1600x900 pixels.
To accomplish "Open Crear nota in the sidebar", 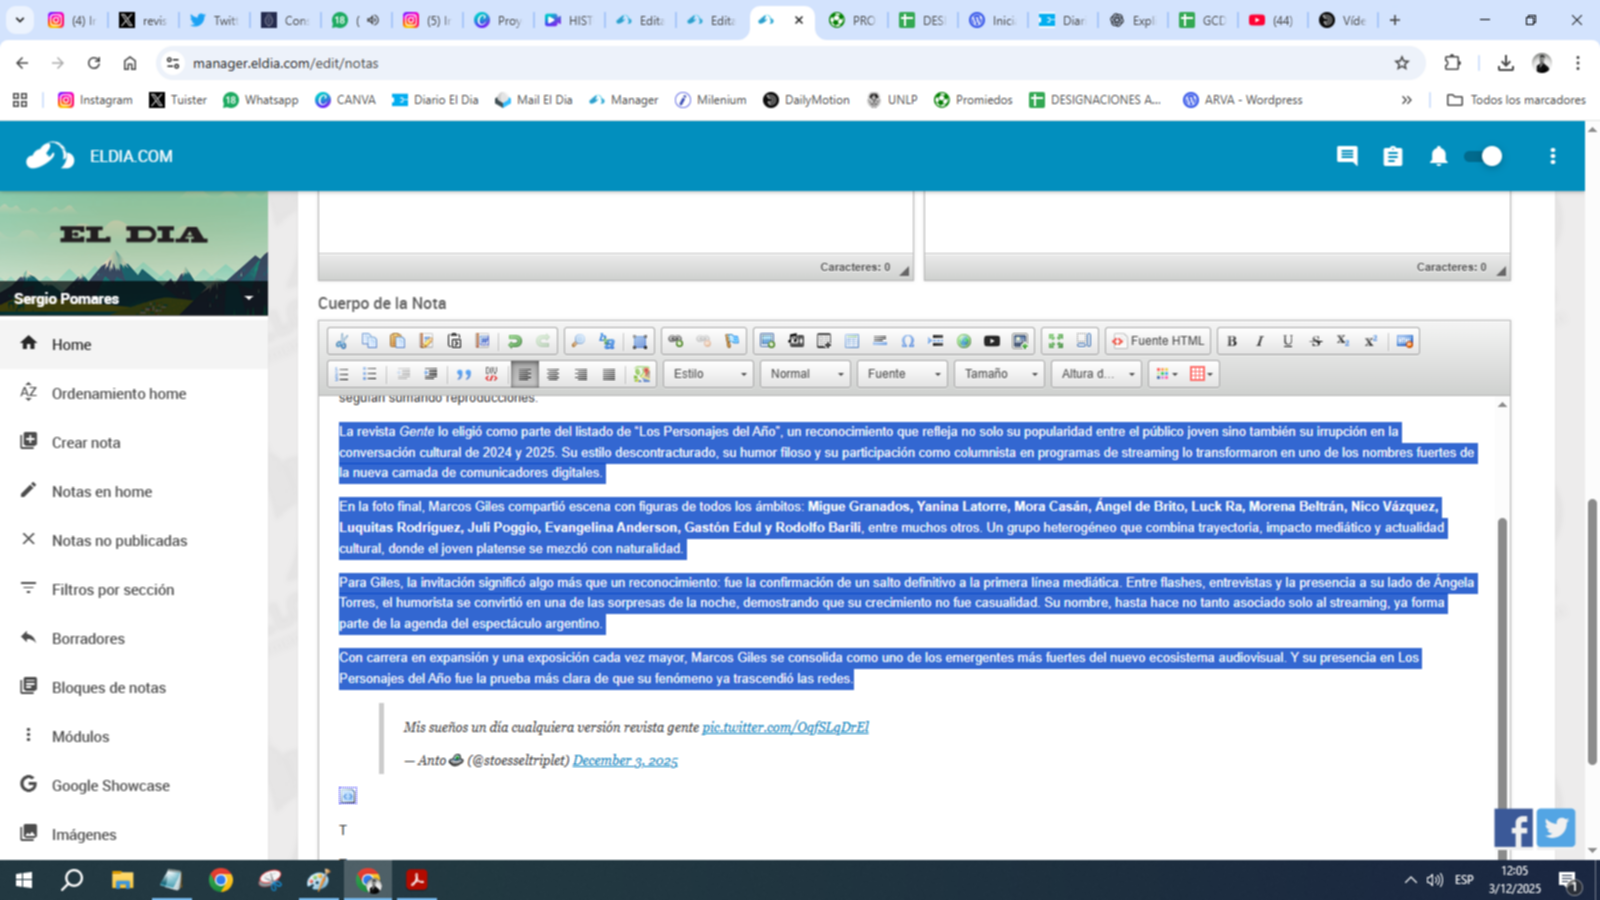I will (86, 442).
